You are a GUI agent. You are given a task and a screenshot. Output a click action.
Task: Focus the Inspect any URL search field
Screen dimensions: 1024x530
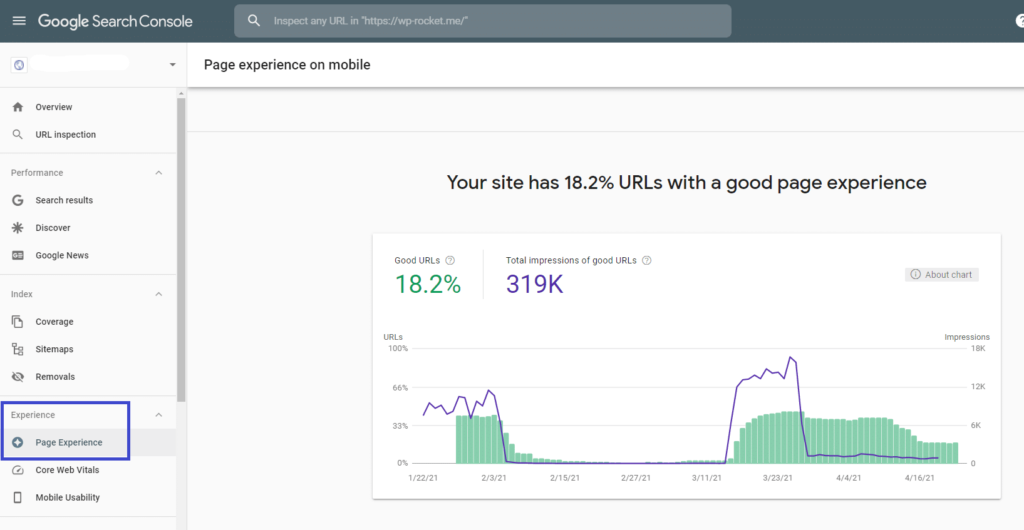483,21
